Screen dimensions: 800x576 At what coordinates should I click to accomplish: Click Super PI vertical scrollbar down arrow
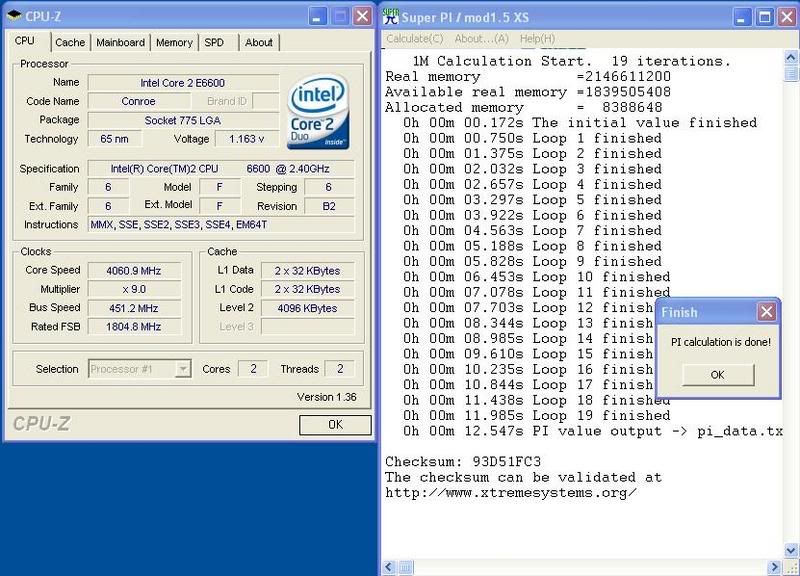click(x=791, y=550)
